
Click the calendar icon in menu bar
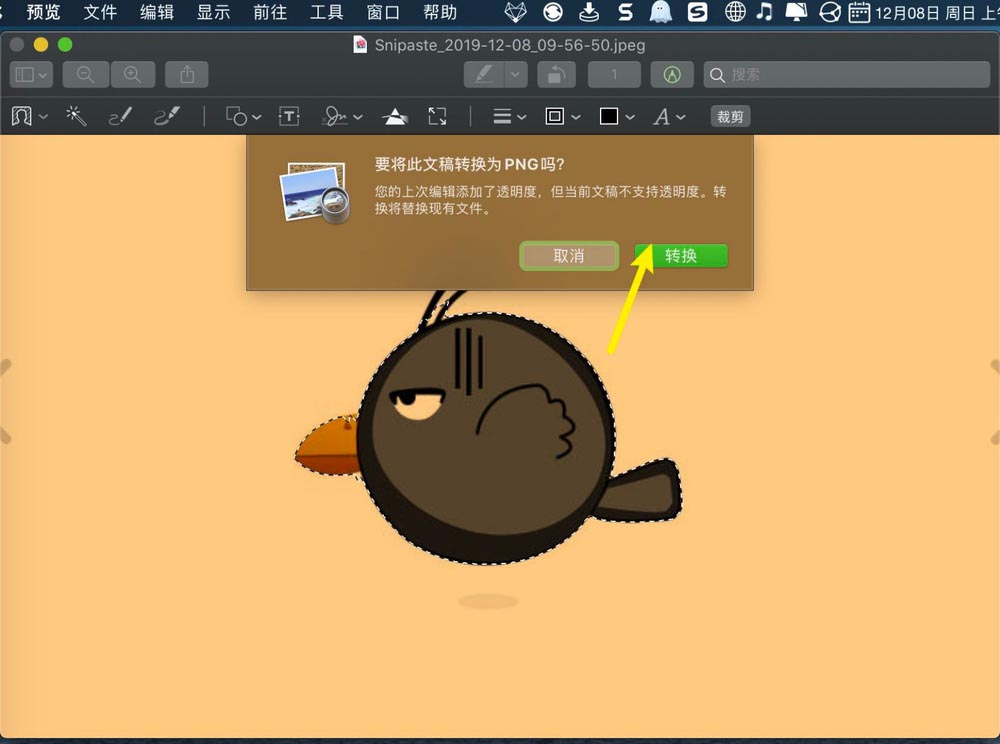[859, 12]
